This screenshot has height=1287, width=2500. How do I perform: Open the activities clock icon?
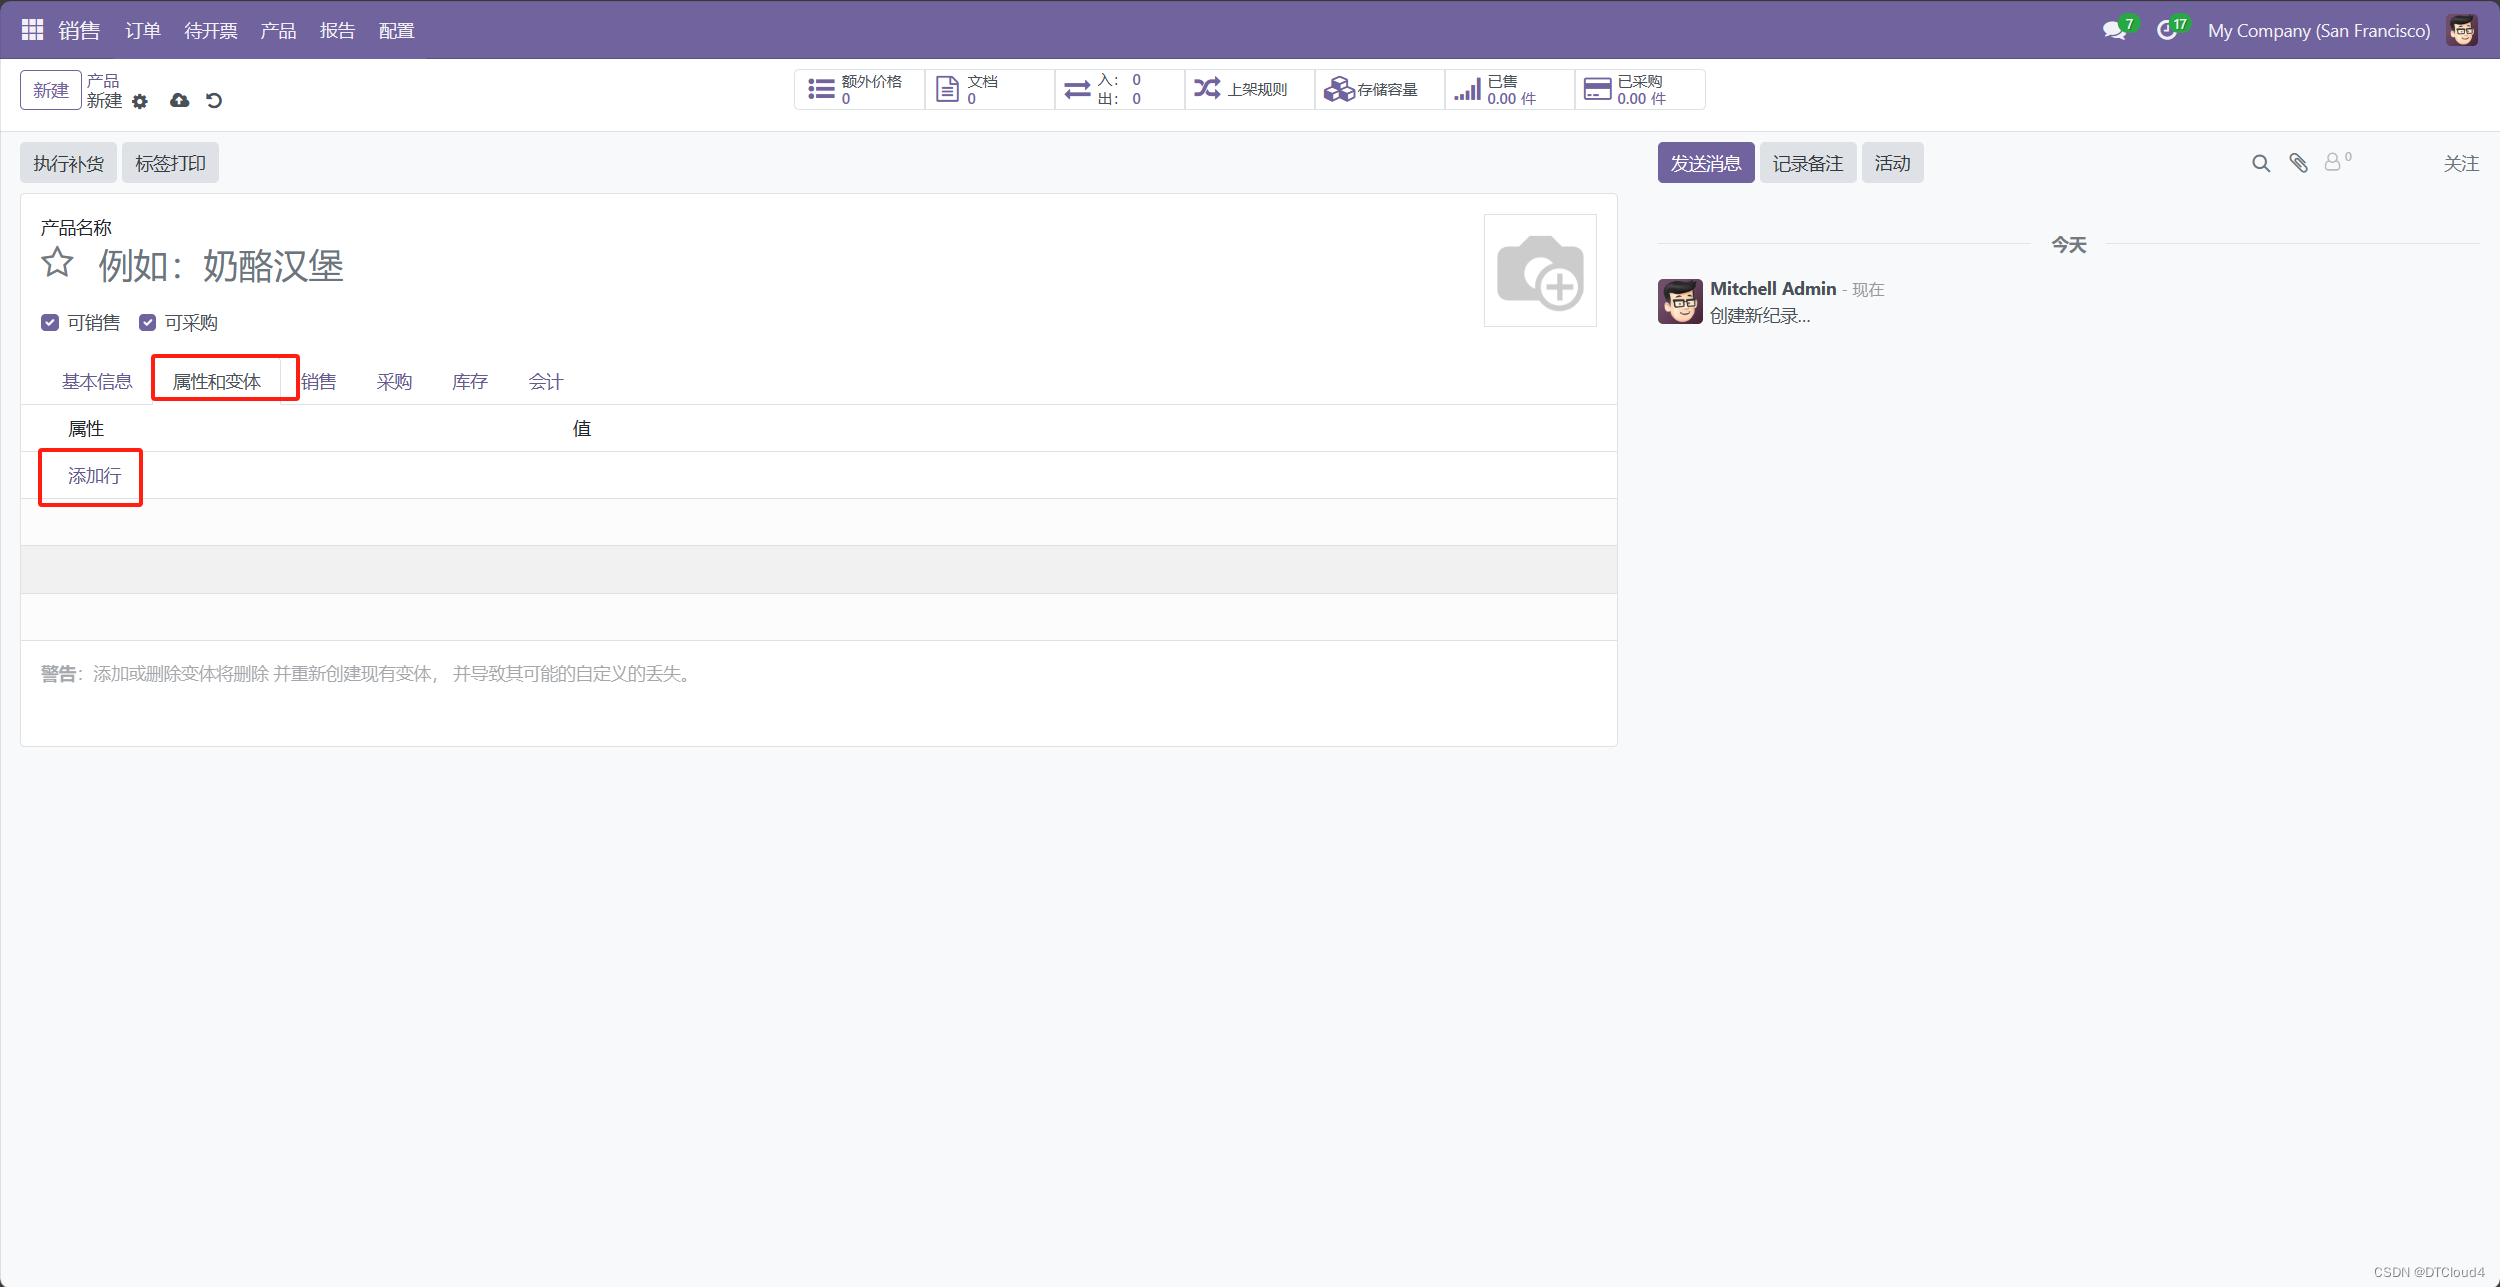point(2166,31)
